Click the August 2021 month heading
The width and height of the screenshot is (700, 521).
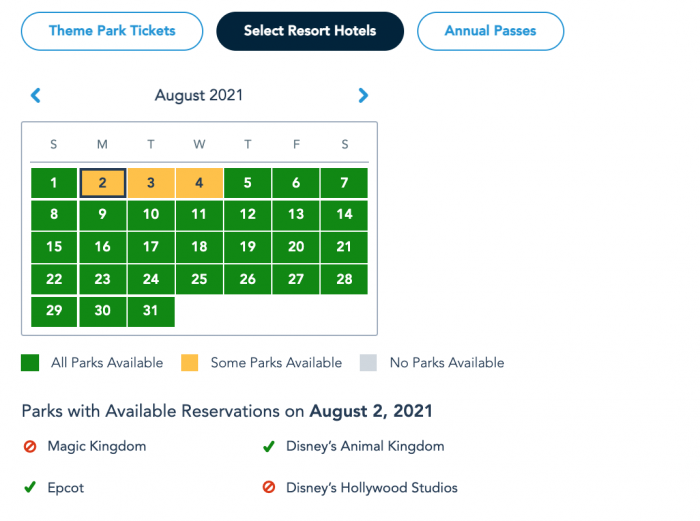pyautogui.click(x=199, y=96)
